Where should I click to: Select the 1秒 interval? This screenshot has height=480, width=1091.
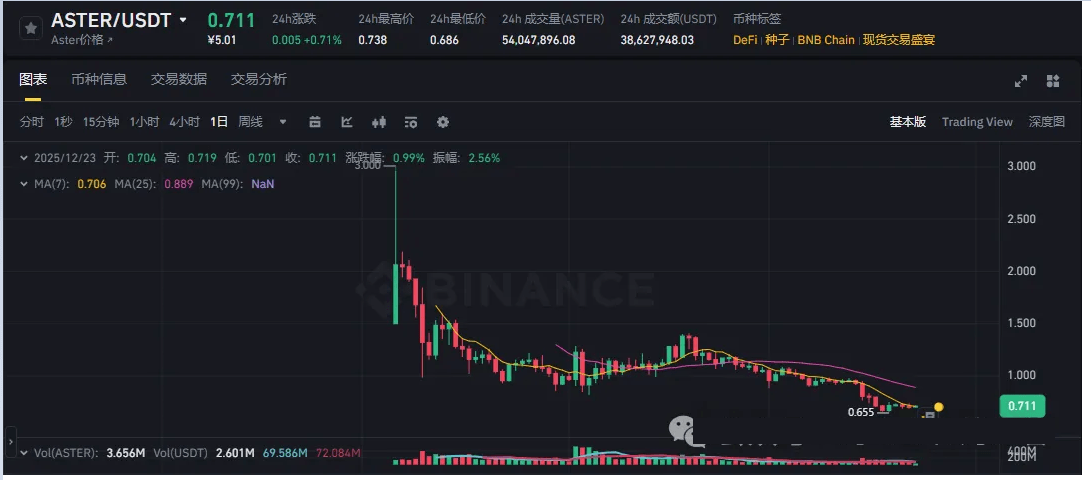(63, 122)
